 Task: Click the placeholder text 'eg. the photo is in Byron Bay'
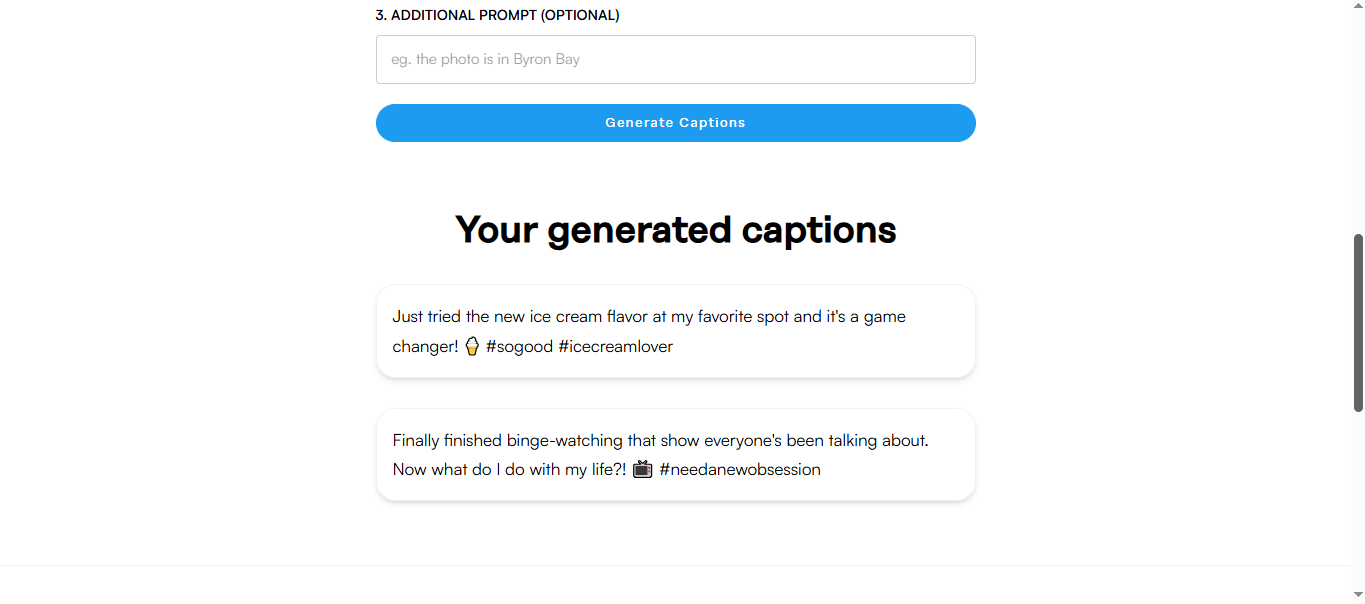click(485, 59)
